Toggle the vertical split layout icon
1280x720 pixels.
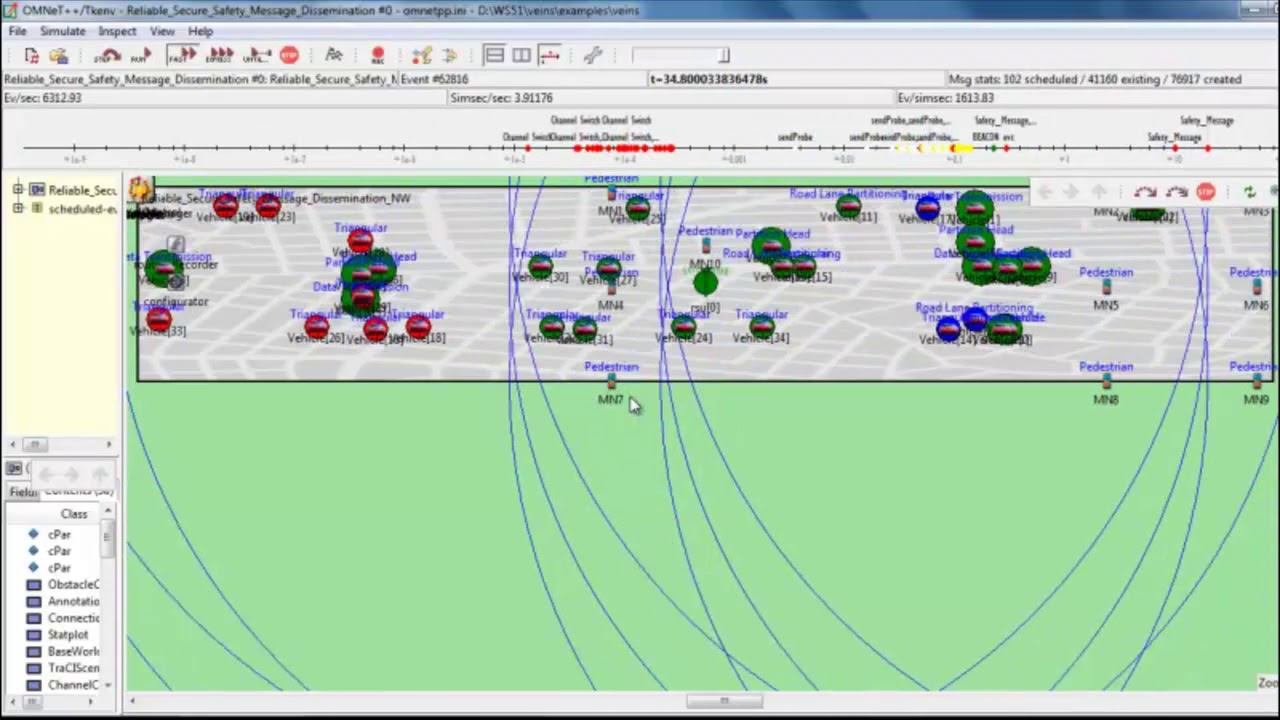point(521,56)
